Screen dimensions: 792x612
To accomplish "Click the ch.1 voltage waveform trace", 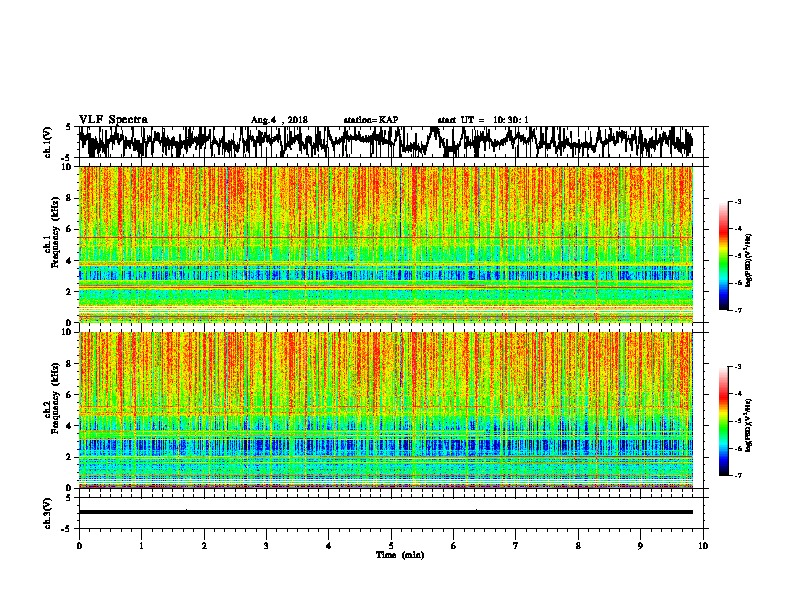I will pos(385,142).
